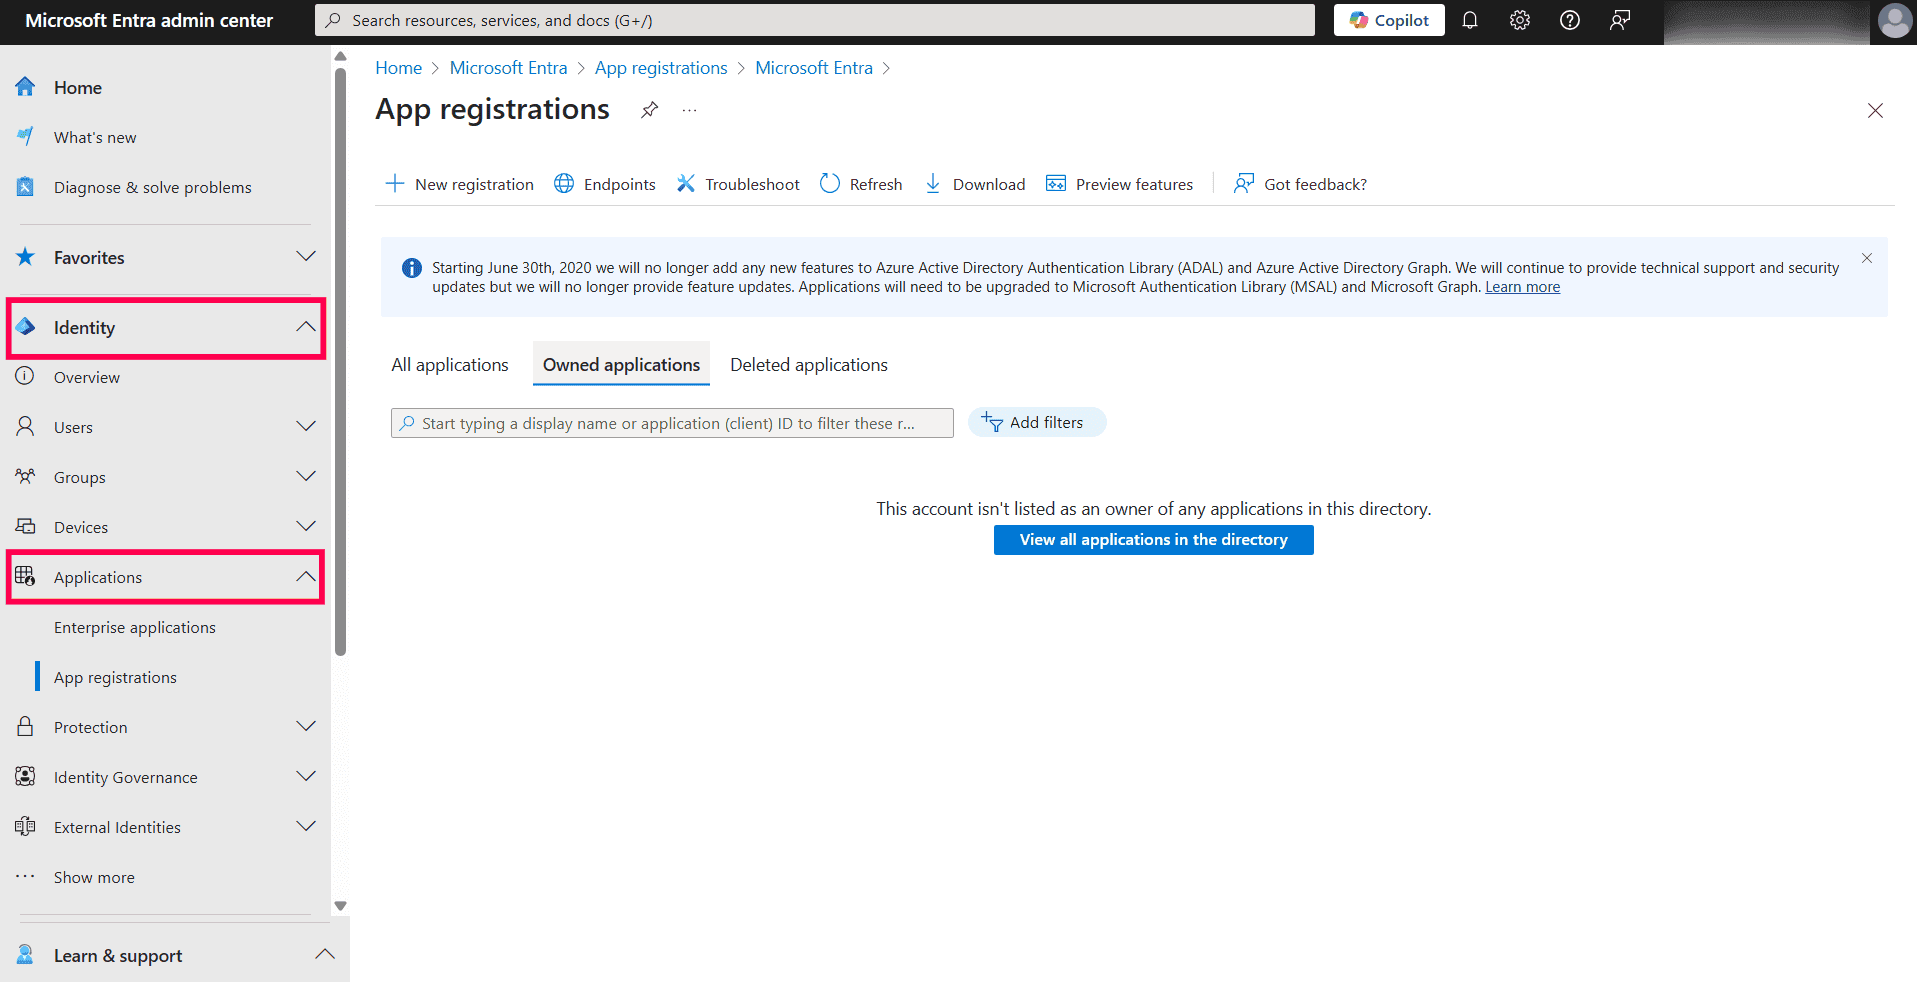Click the Endpoints globe icon
This screenshot has height=982, width=1917.
tap(564, 183)
